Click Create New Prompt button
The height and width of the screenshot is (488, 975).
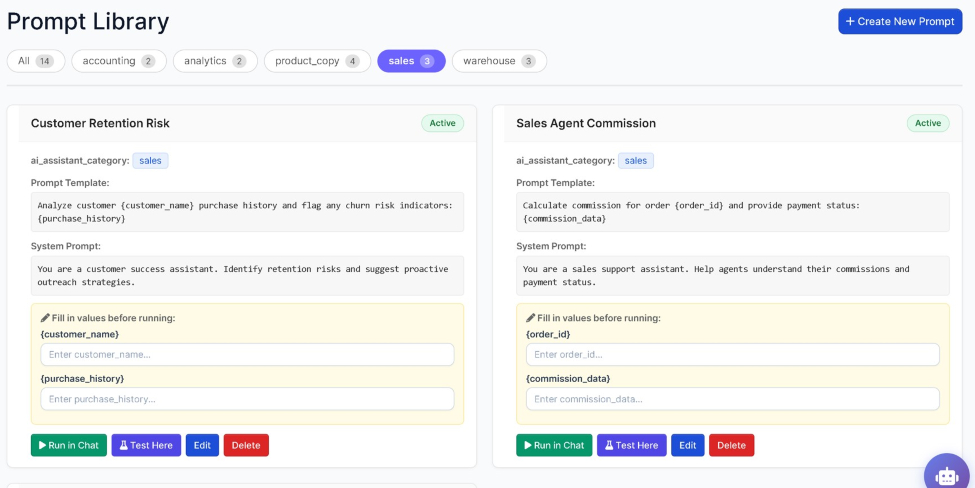(x=900, y=21)
